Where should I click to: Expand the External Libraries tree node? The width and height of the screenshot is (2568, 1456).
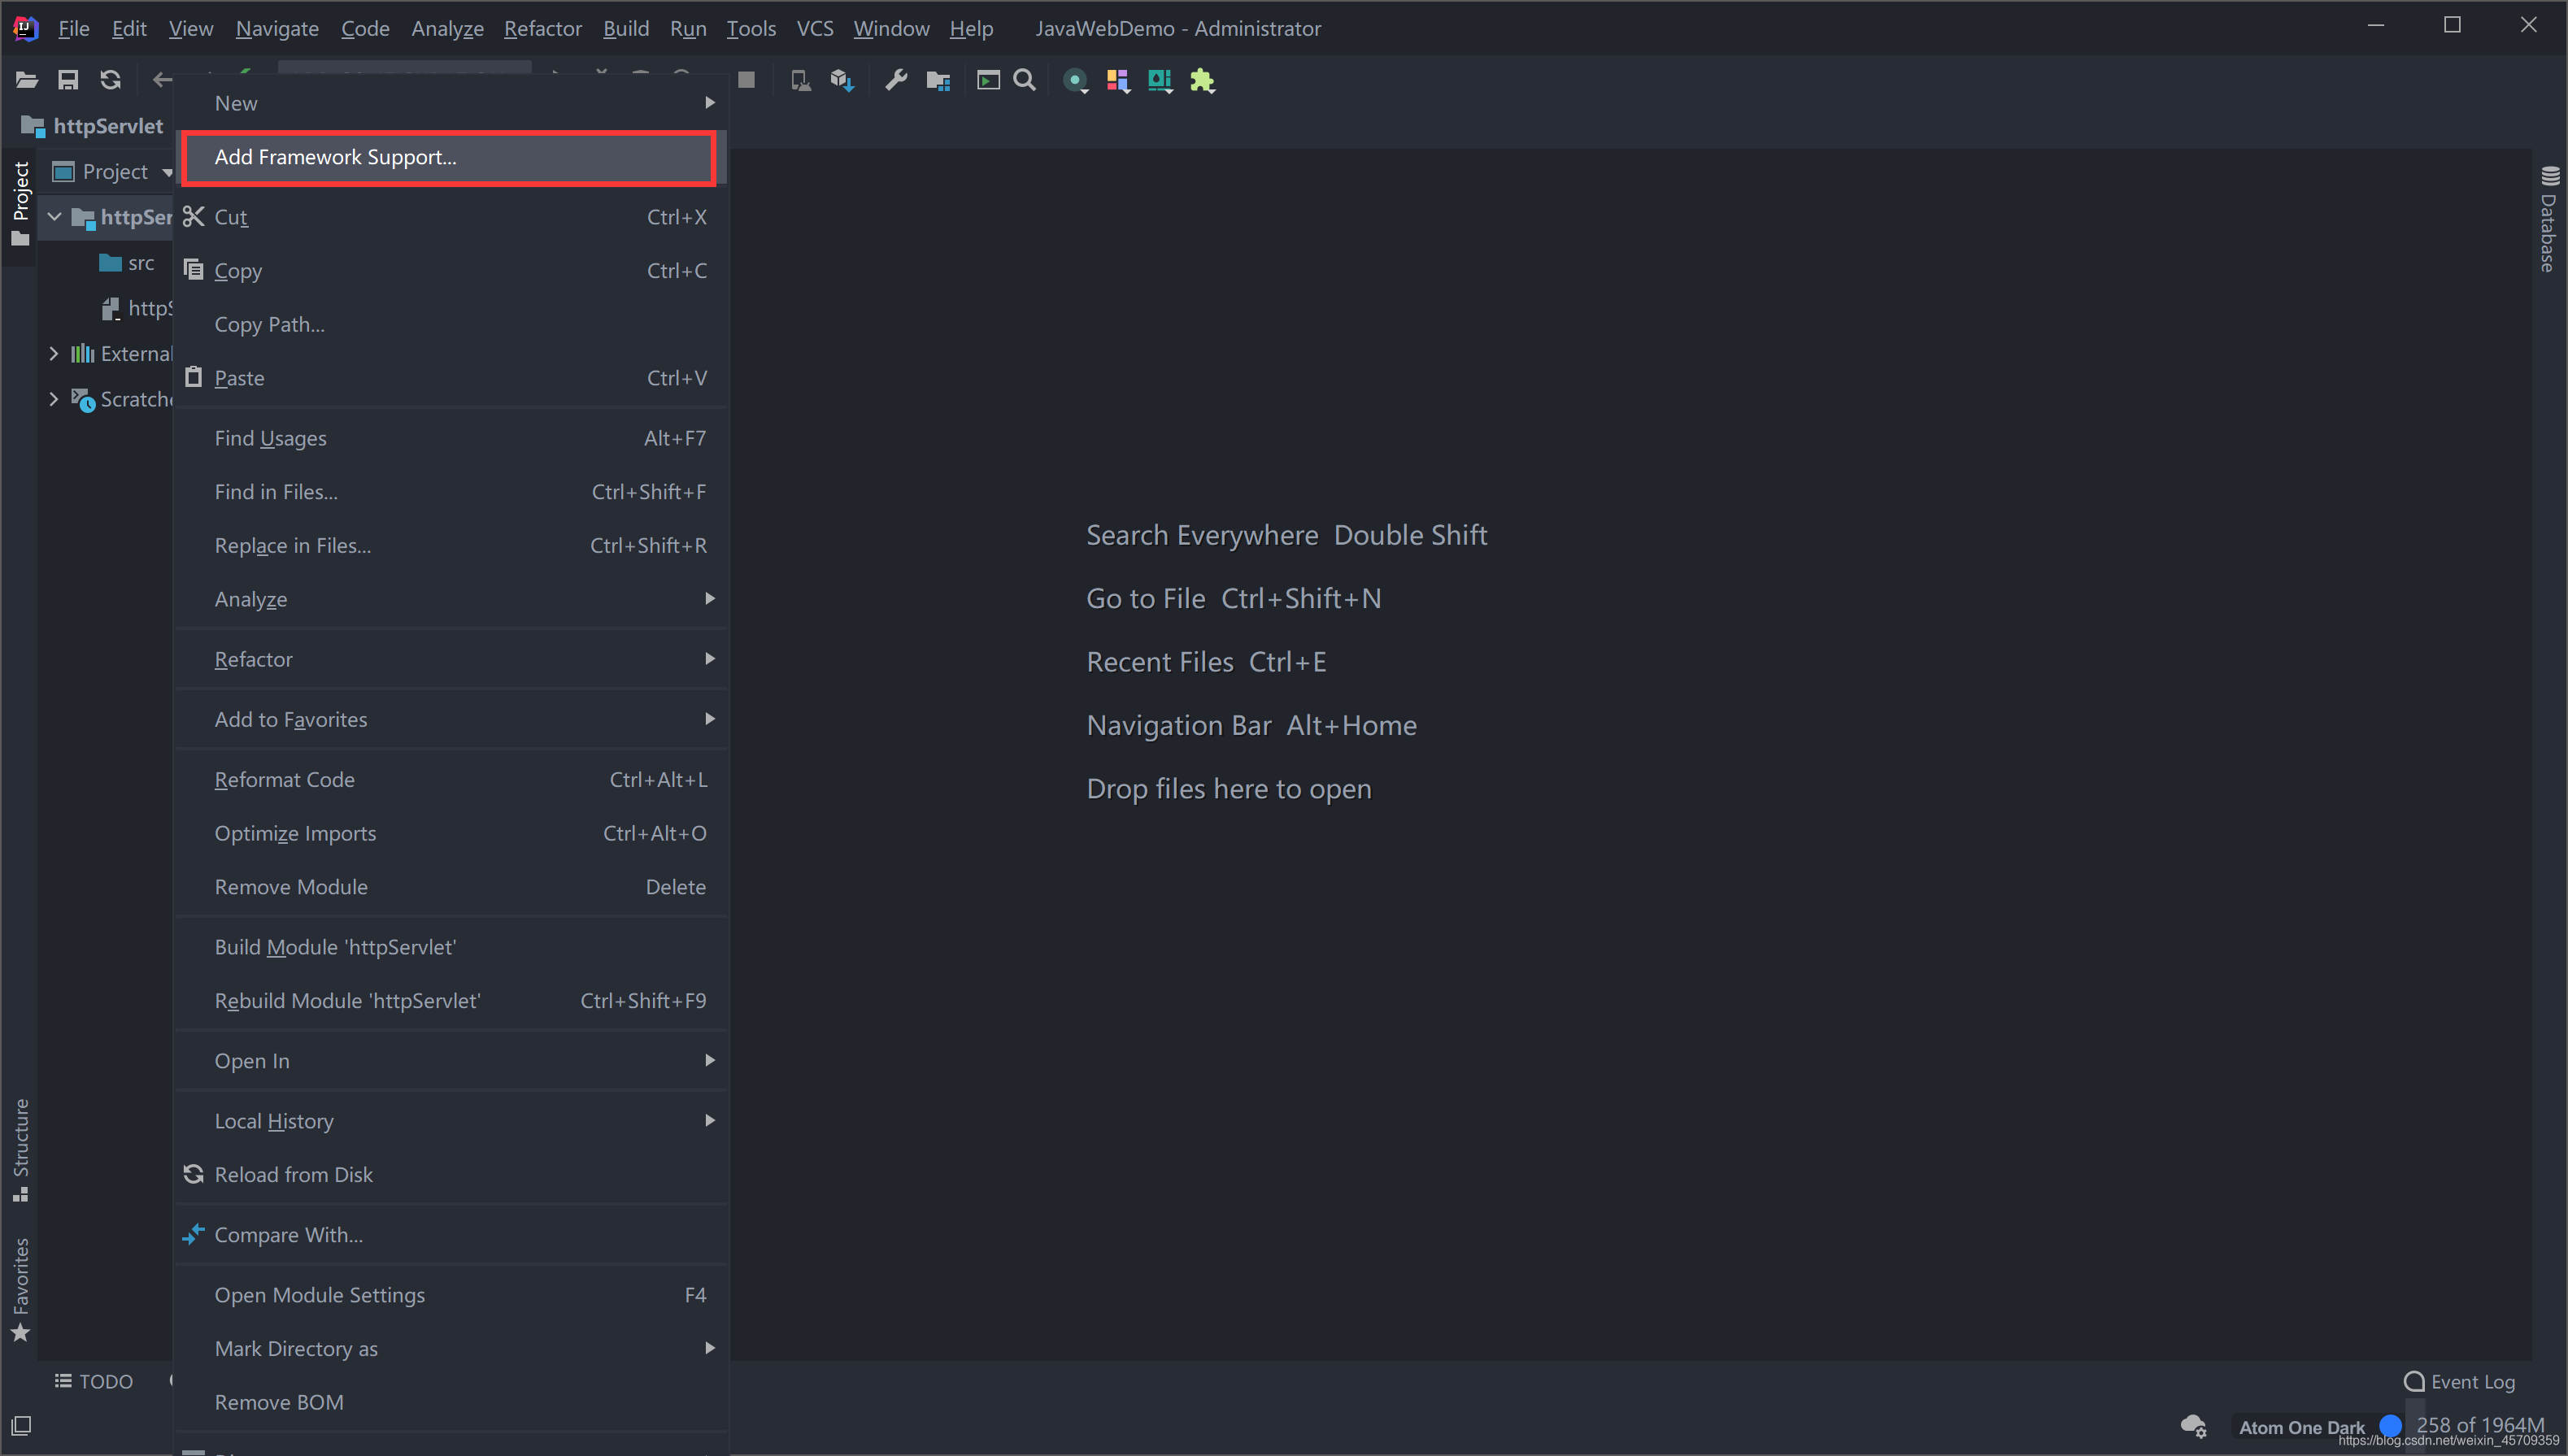coord(54,353)
